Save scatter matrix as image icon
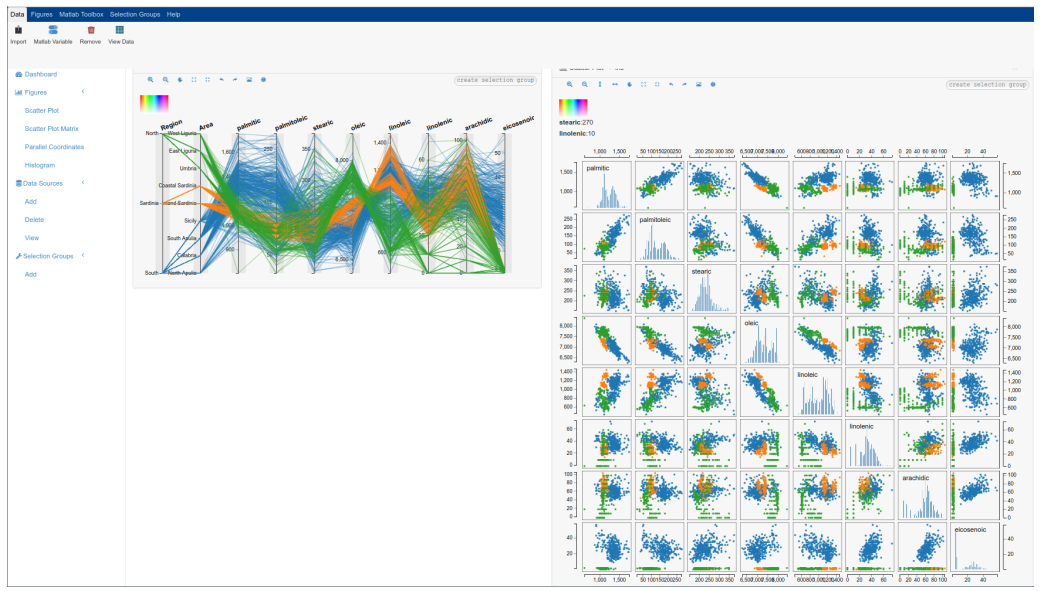Screen dimensions: 1043x591 pyautogui.click(x=699, y=85)
